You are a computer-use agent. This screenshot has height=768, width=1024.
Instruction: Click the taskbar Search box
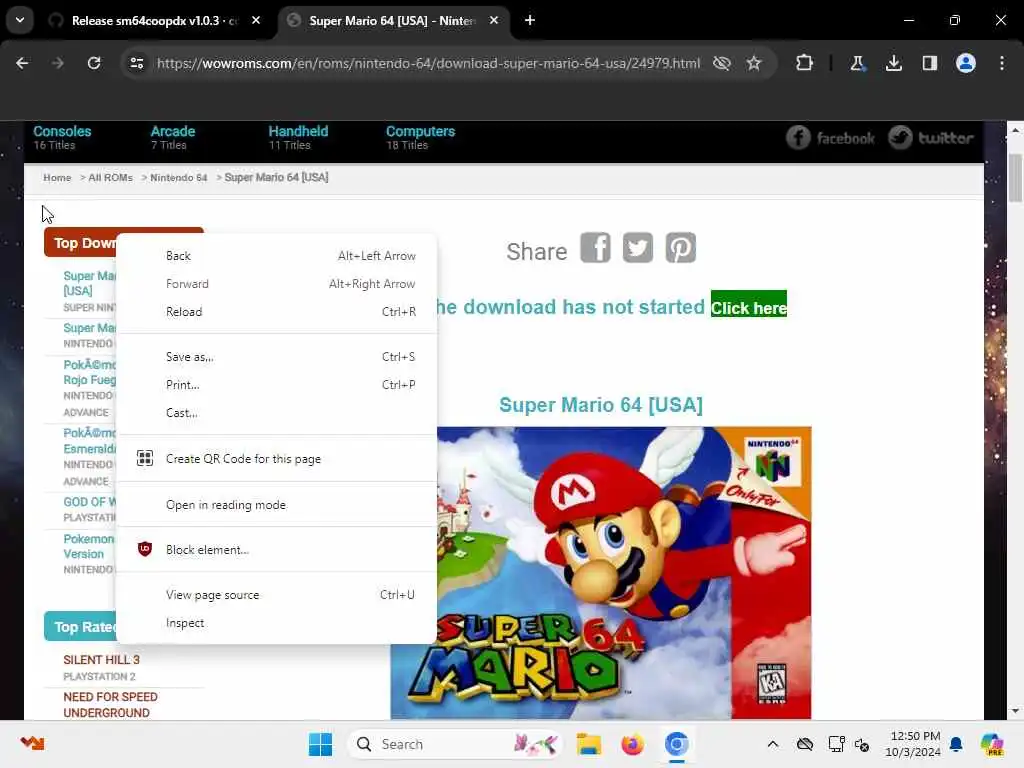tap(455, 744)
